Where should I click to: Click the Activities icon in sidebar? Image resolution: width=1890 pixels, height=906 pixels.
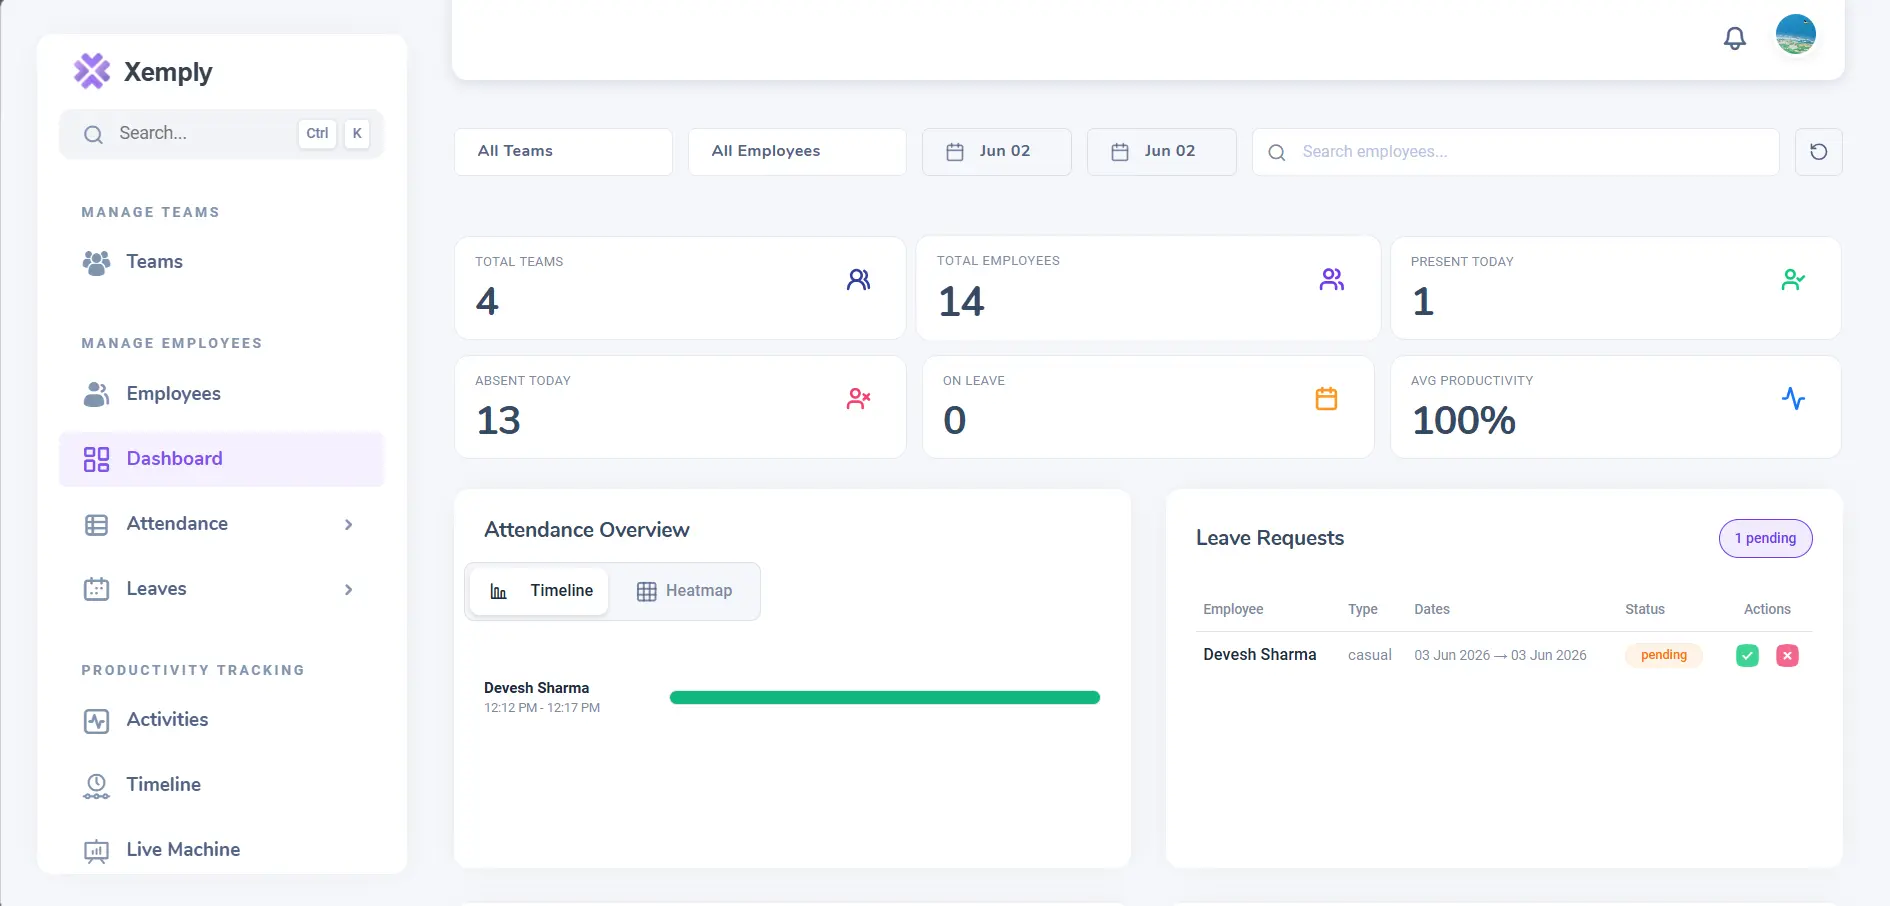pyautogui.click(x=96, y=721)
